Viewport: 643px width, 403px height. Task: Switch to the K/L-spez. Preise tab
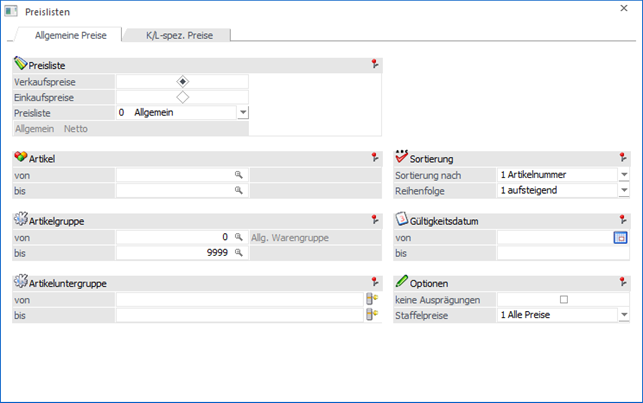(180, 35)
